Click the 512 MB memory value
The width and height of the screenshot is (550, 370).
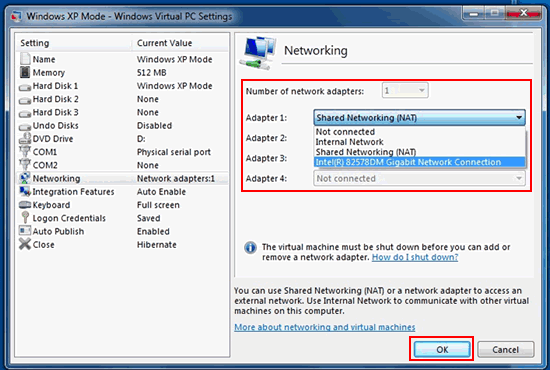pos(152,73)
